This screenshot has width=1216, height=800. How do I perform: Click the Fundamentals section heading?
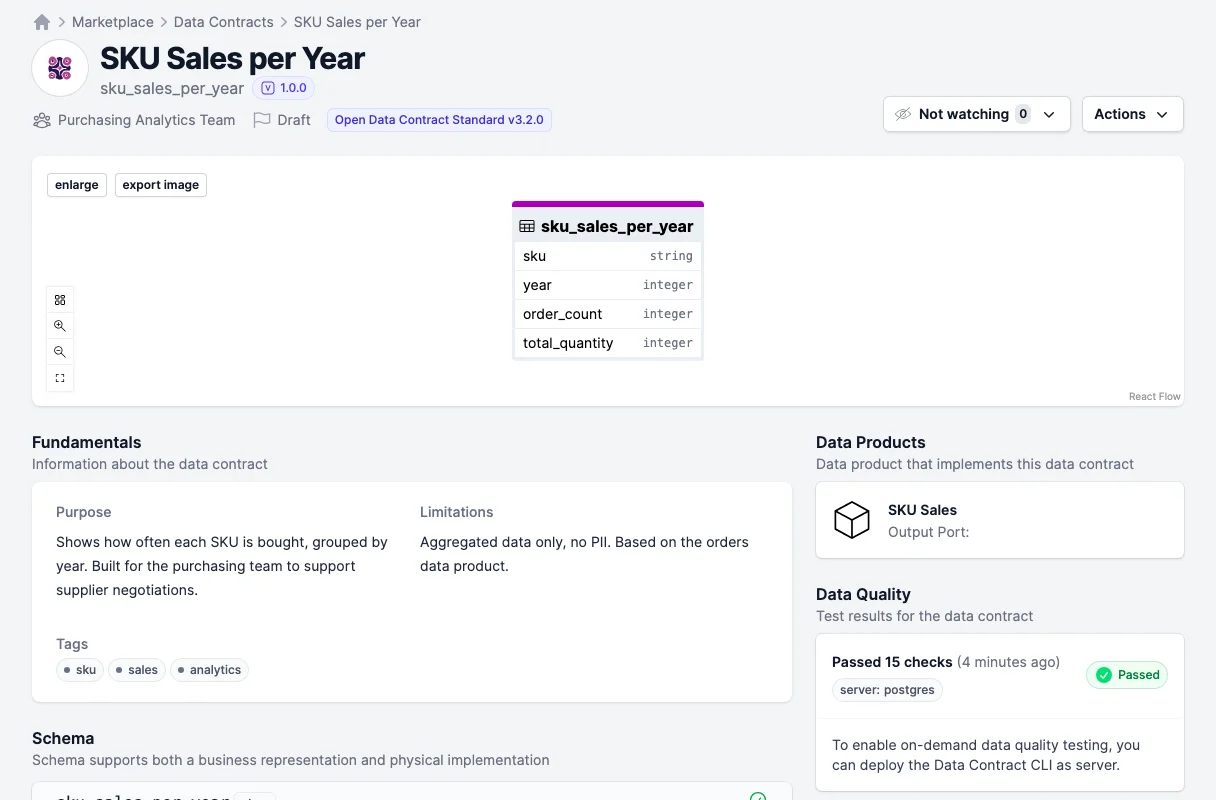[x=87, y=442]
